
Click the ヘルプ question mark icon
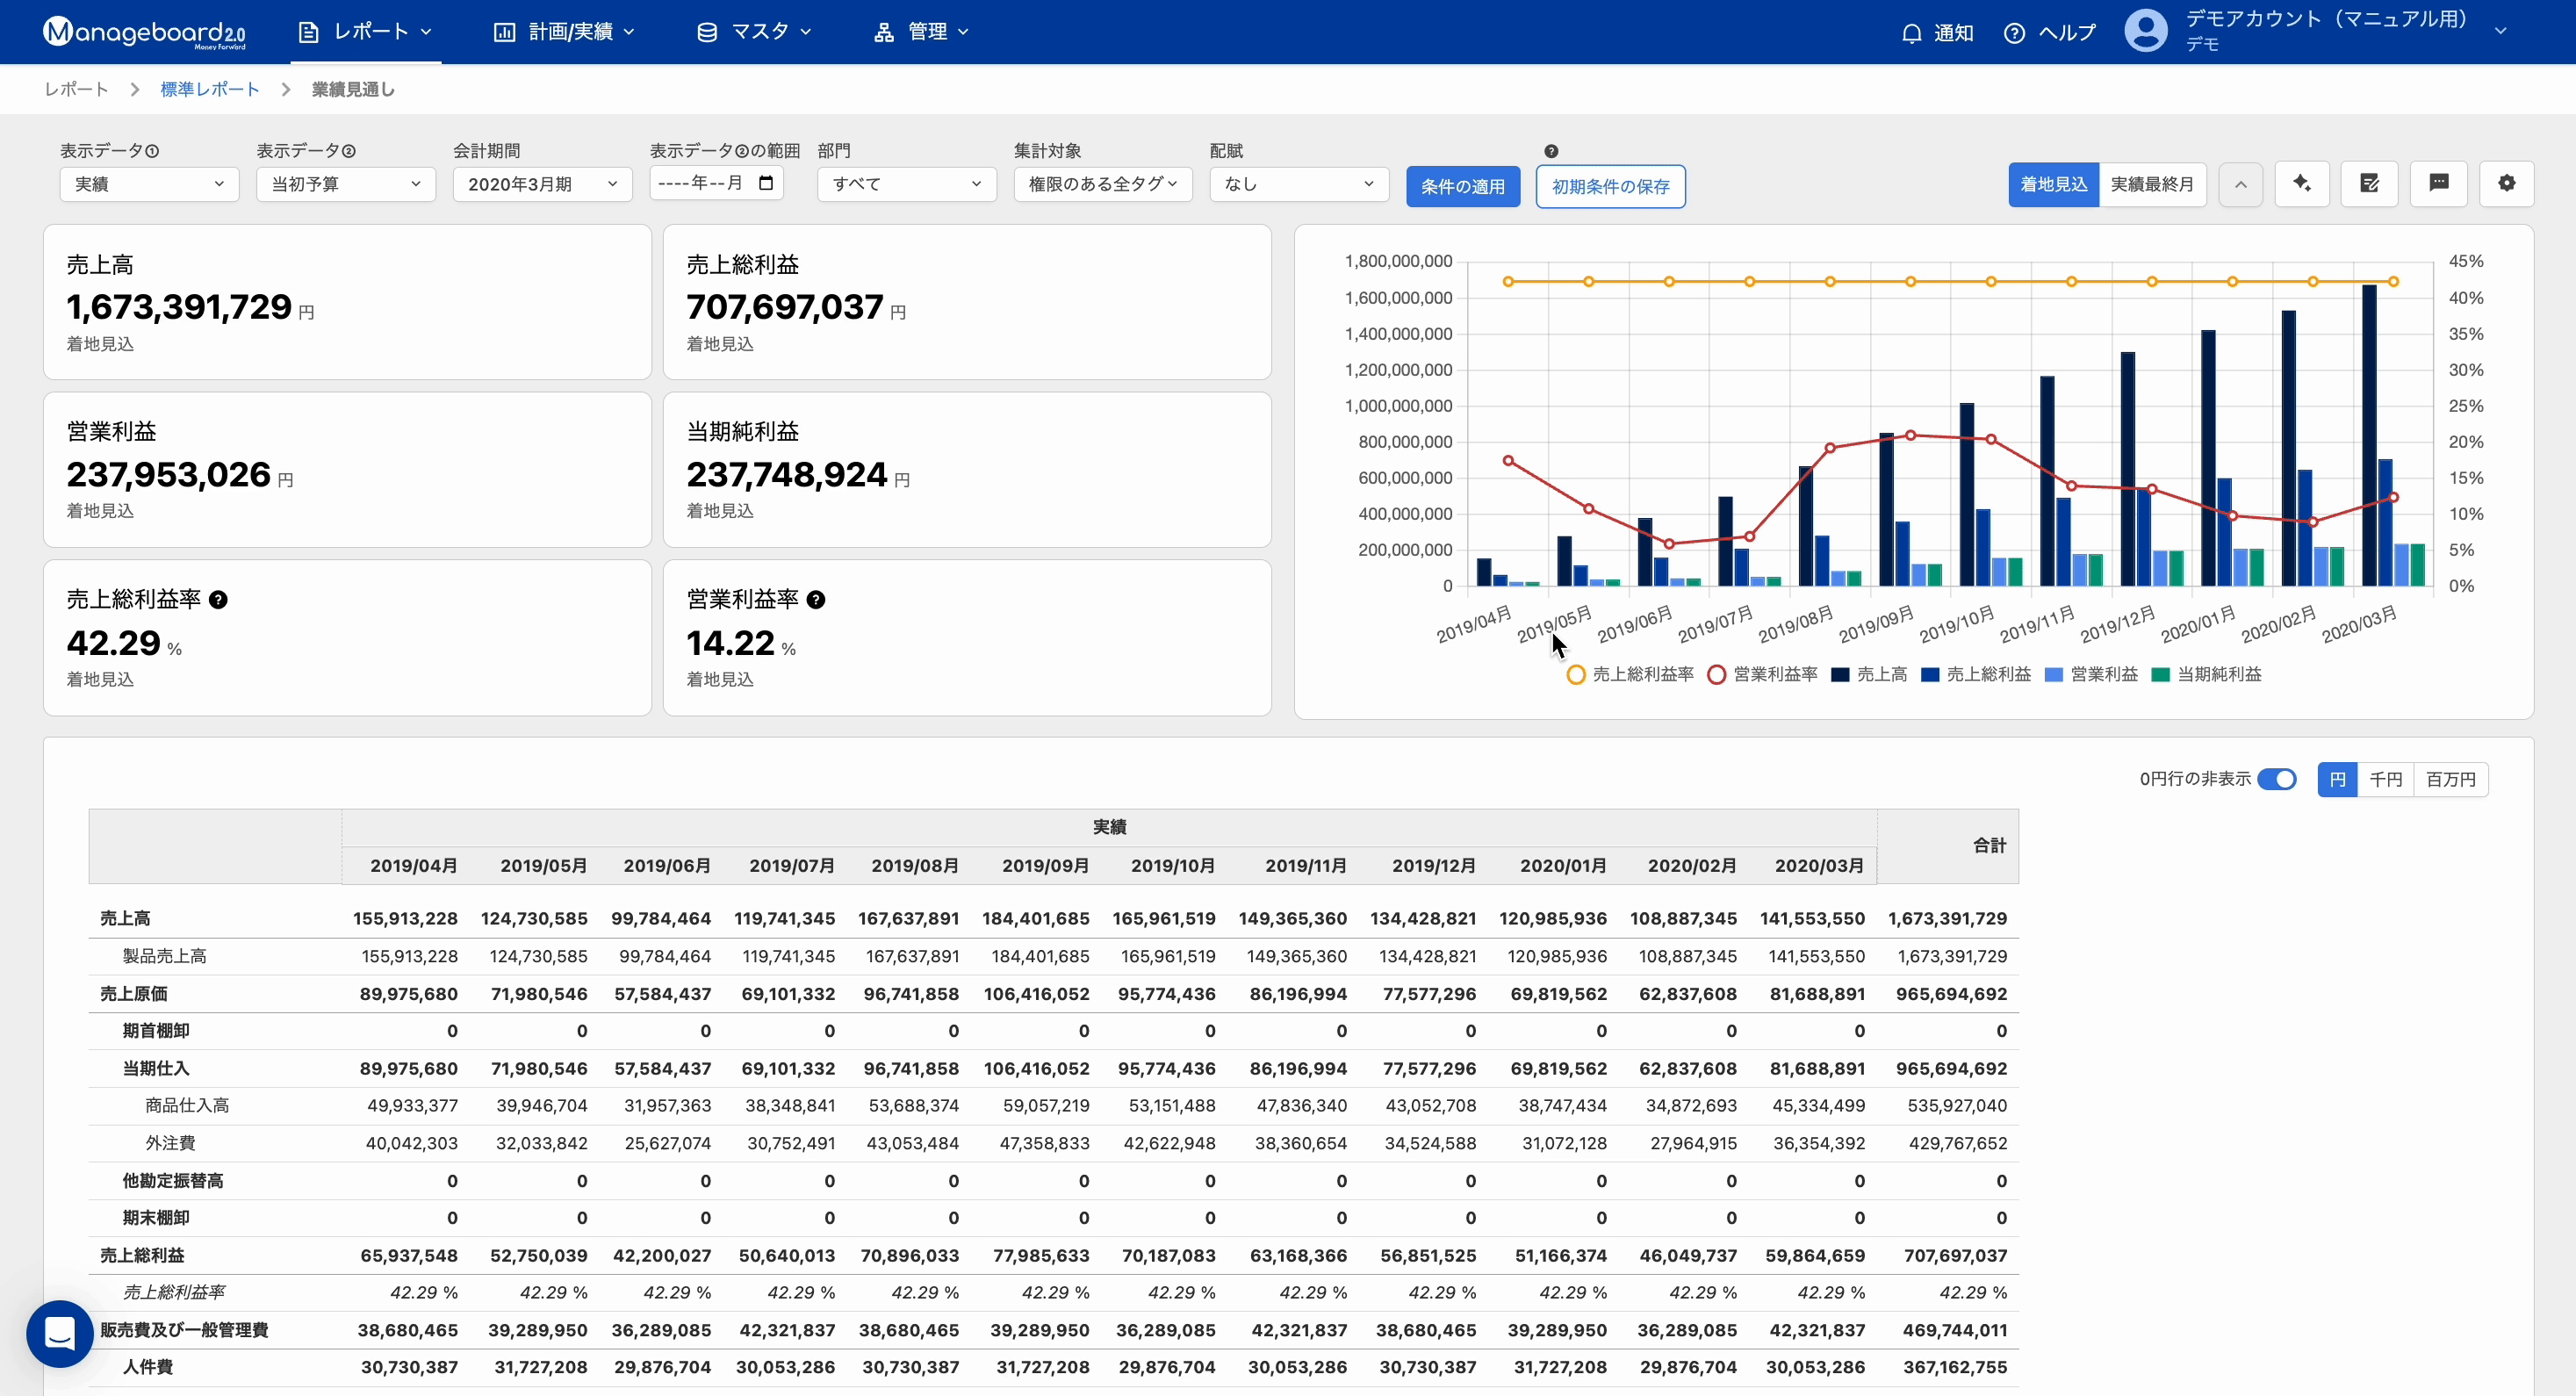2014,33
